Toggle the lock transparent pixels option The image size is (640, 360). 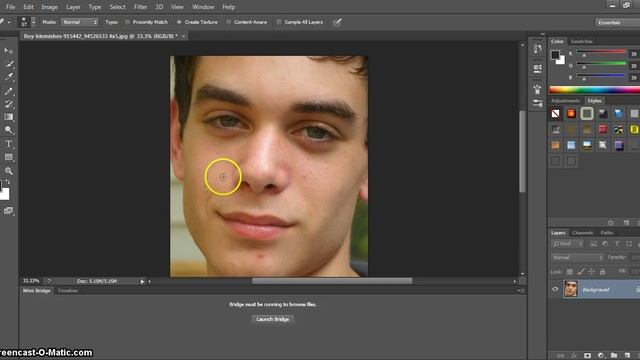coord(570,271)
